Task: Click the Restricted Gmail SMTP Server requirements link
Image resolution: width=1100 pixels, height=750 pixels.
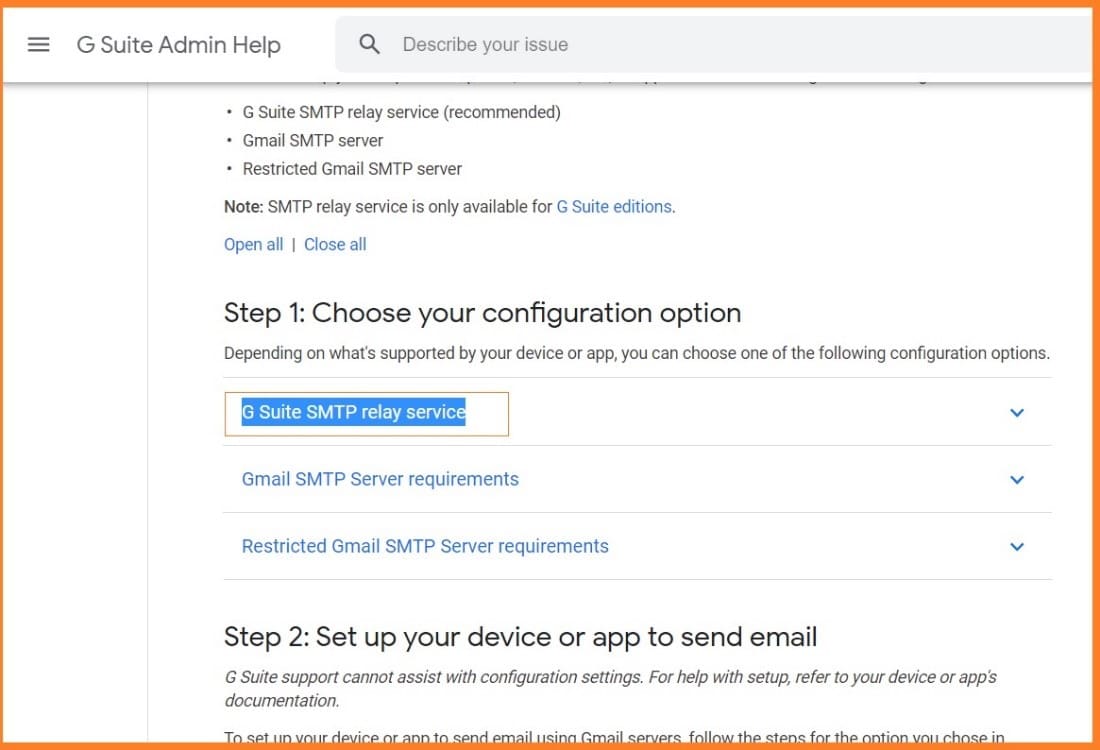Action: 424,546
